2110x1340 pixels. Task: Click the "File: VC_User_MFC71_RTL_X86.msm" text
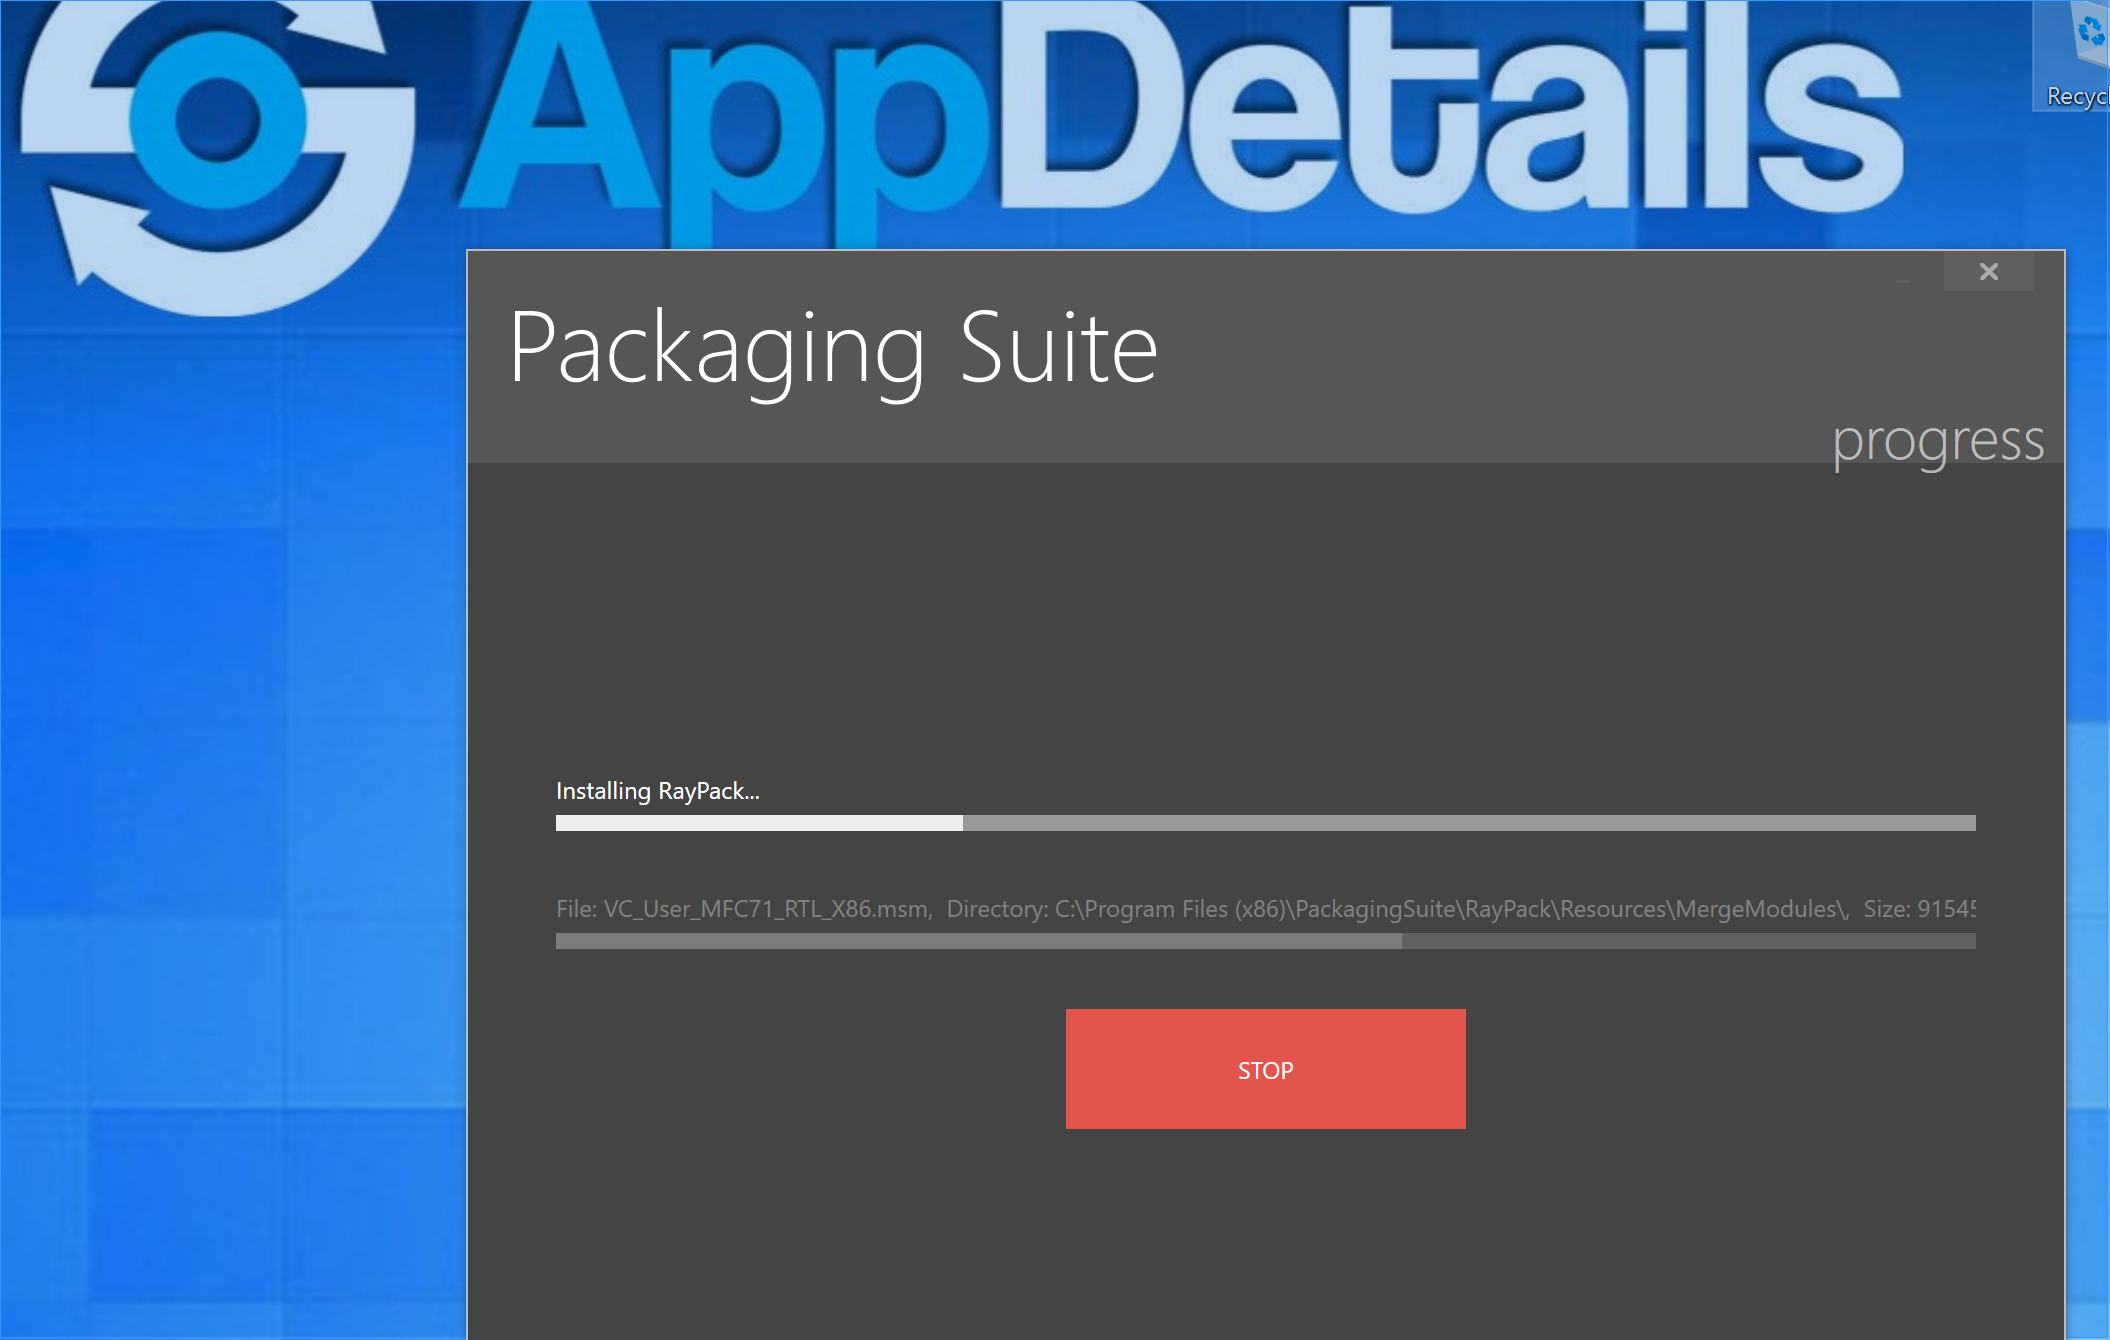pos(744,909)
